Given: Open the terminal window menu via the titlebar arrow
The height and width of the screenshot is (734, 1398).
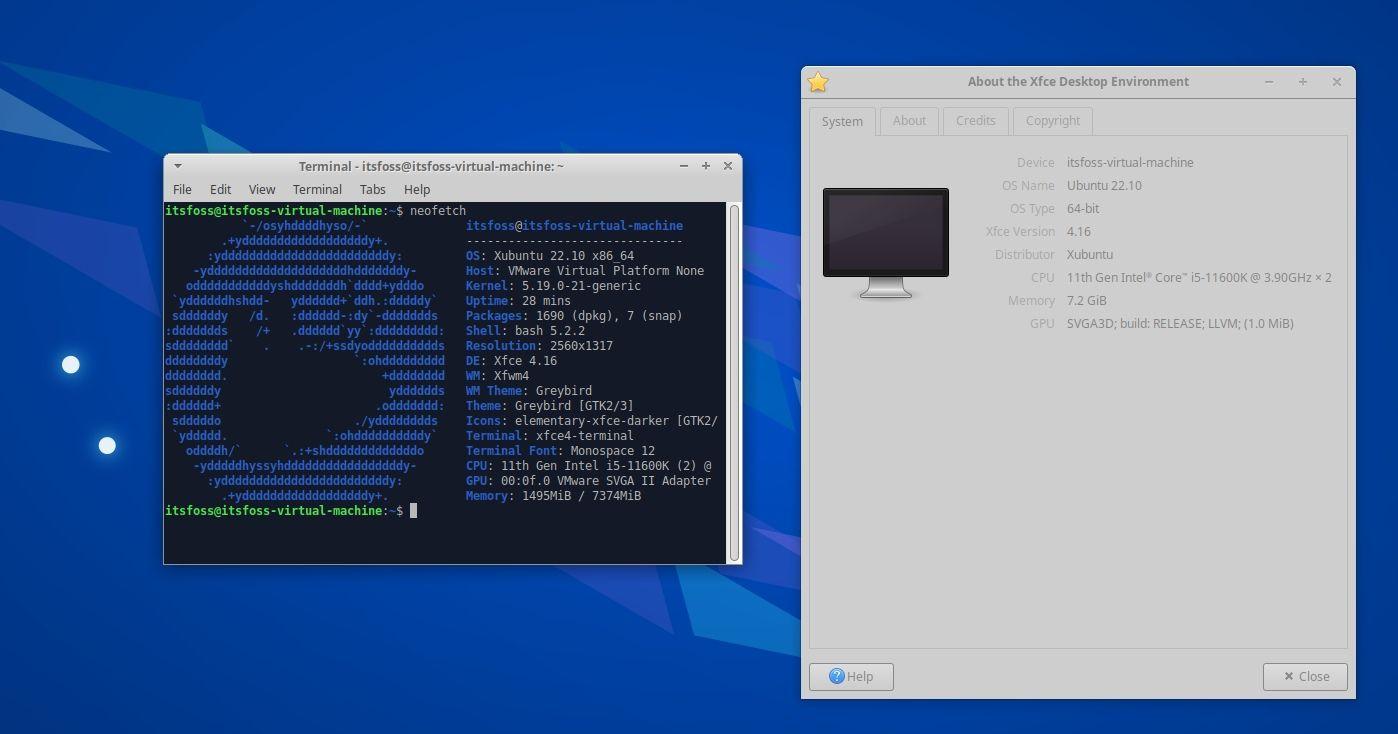Looking at the screenshot, I should point(177,165).
